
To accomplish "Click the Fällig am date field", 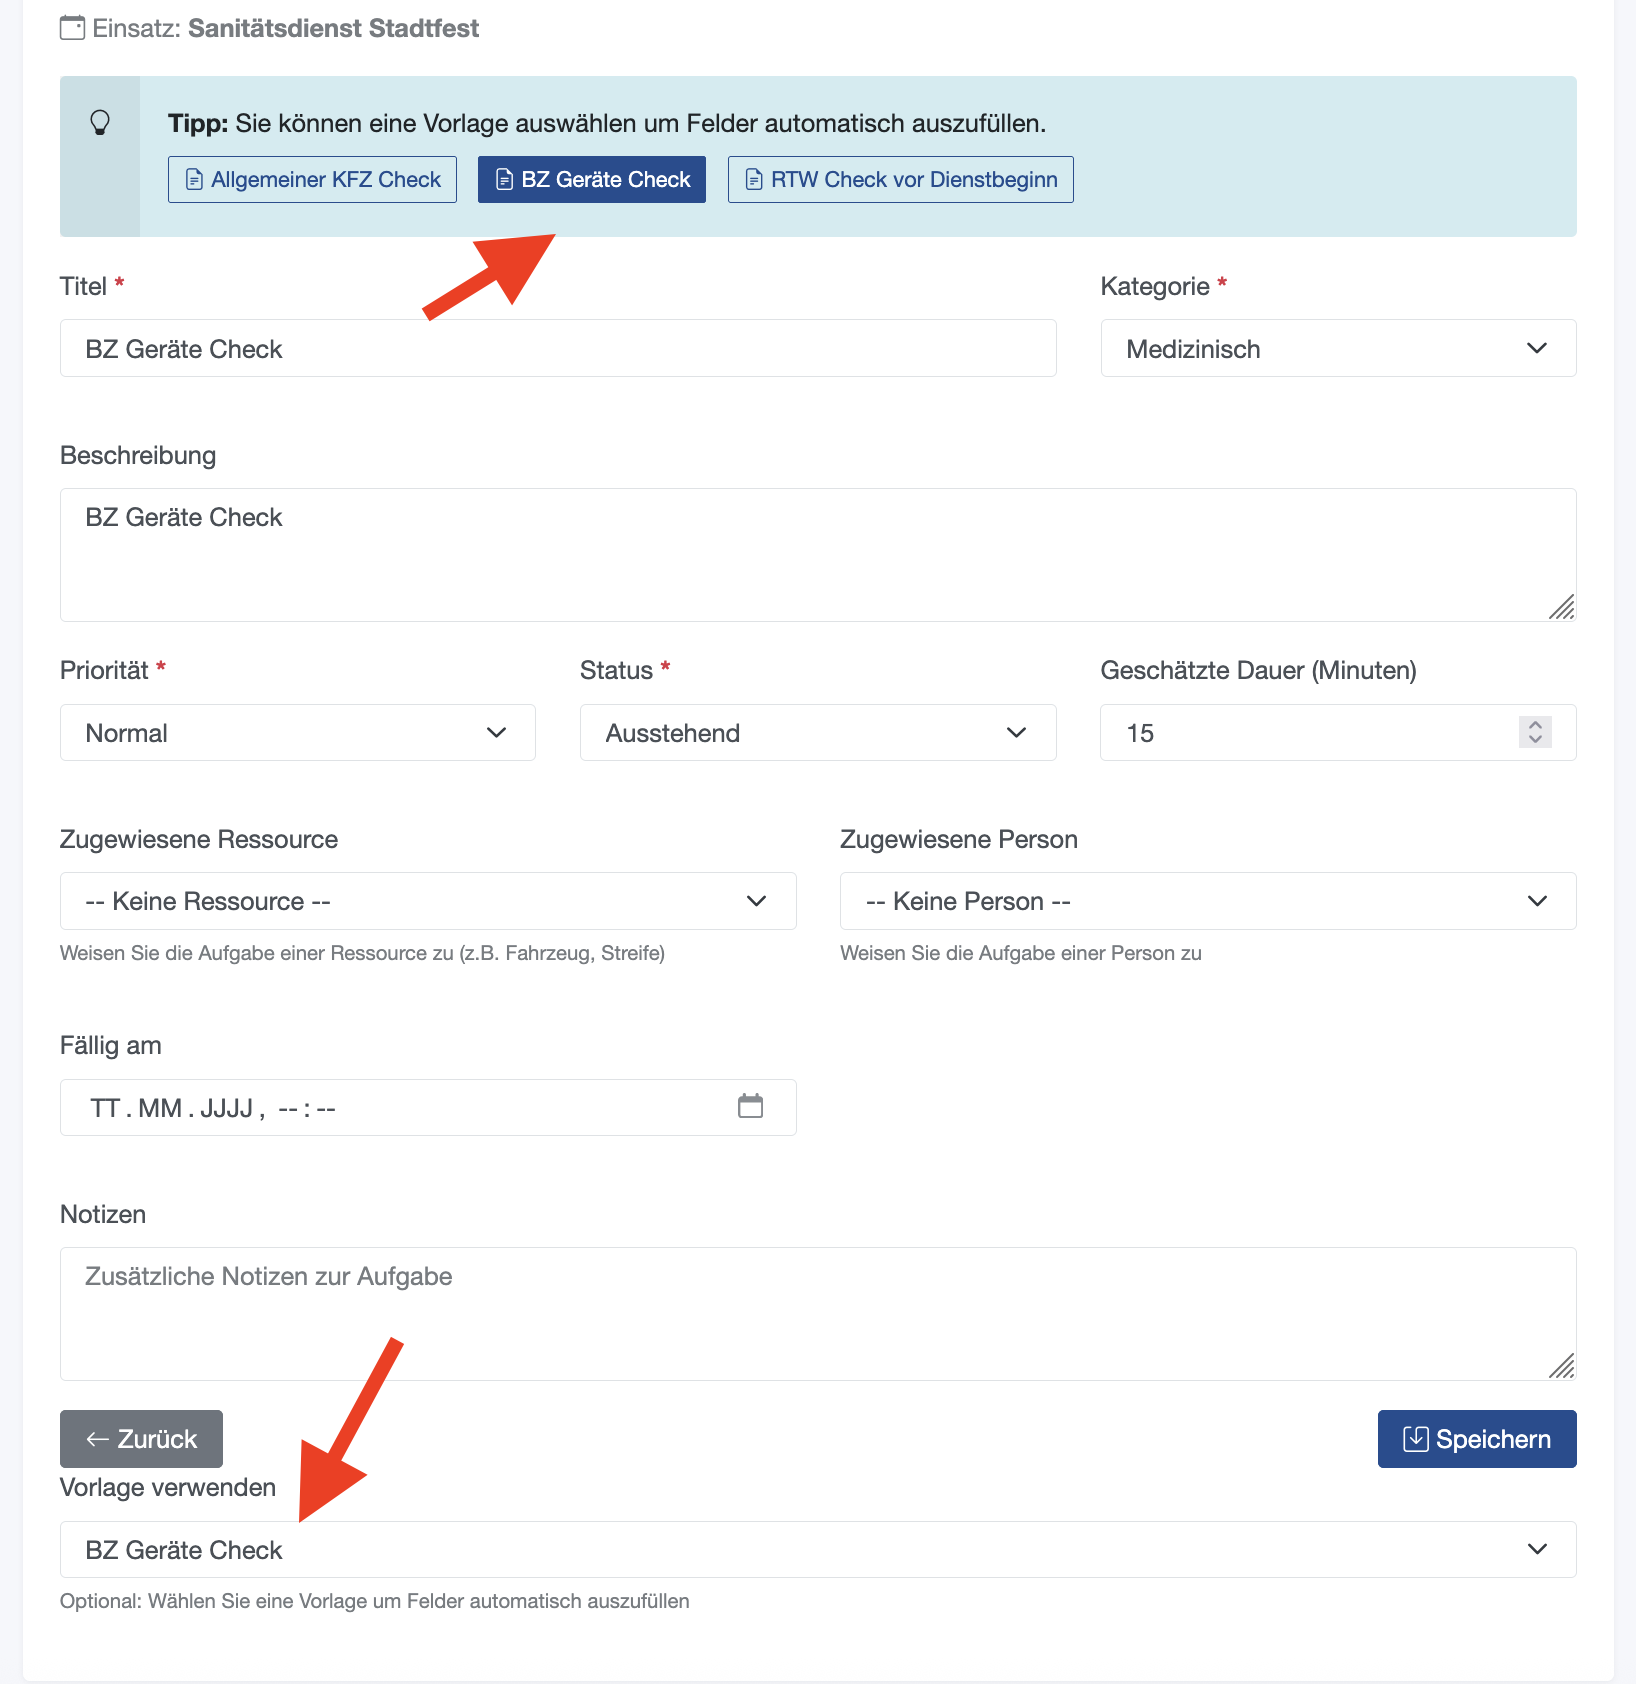I will pyautogui.click(x=428, y=1107).
